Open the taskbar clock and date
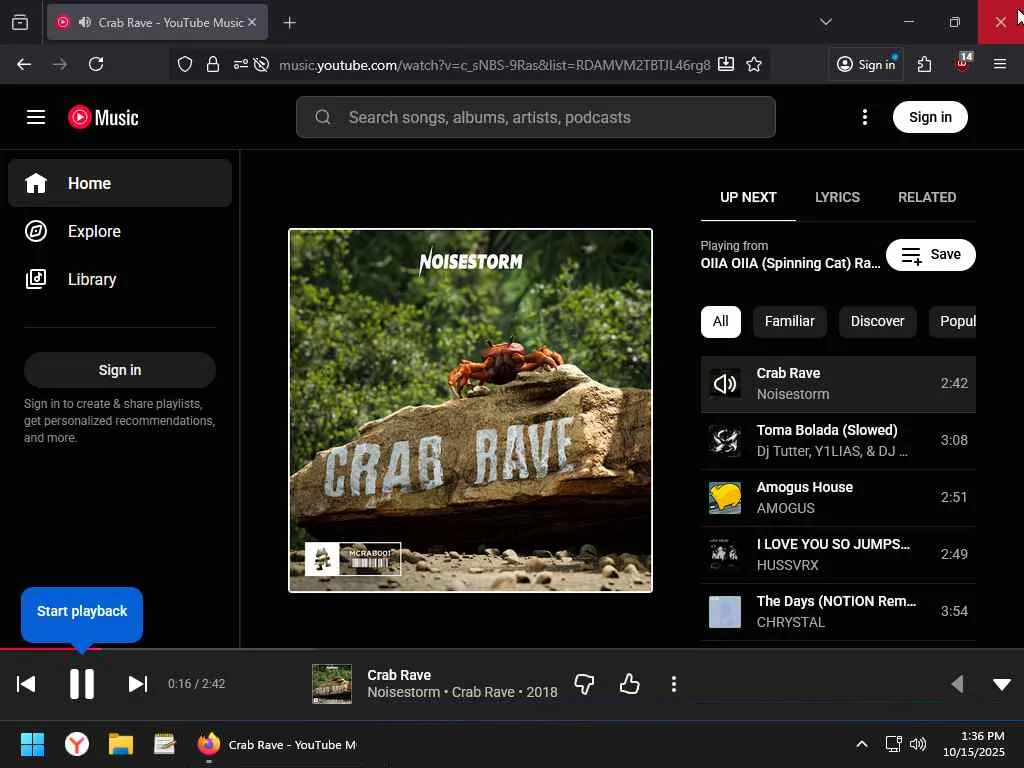 974,744
